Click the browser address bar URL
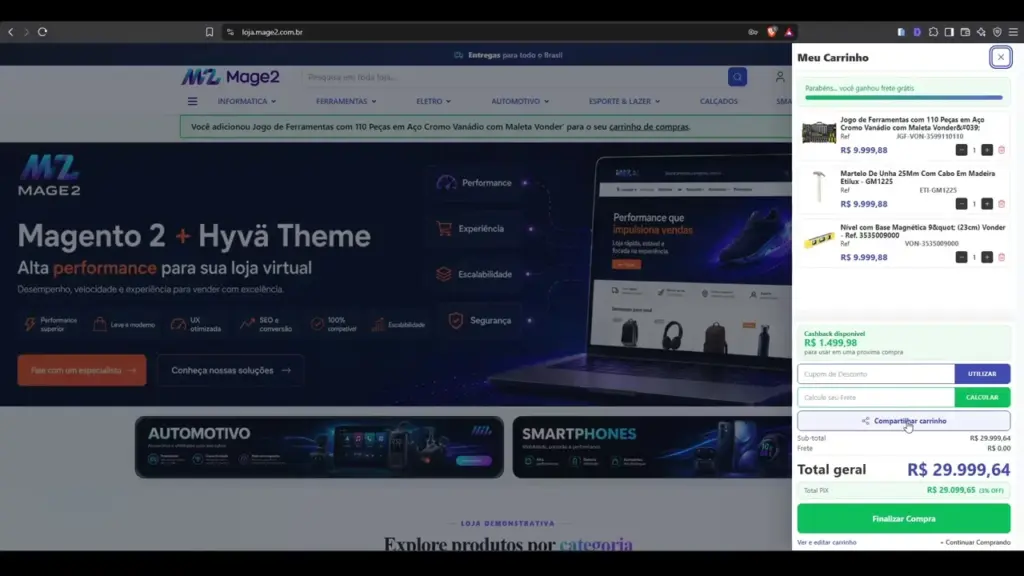This screenshot has height=576, width=1024. [x=272, y=32]
